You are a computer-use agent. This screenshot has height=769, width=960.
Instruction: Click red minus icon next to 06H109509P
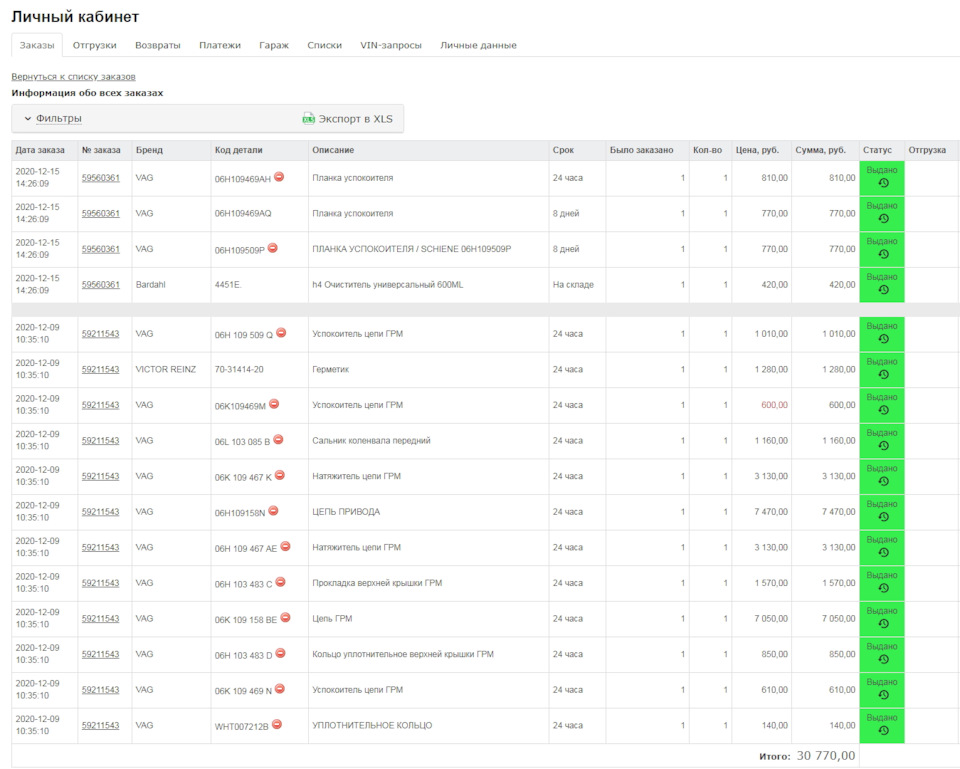[x=273, y=248]
